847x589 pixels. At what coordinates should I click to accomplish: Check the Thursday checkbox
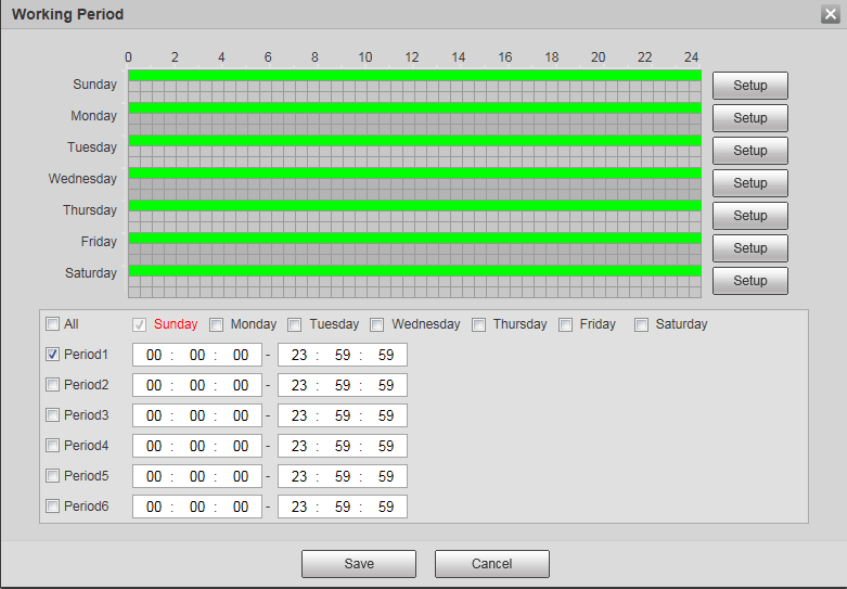tap(479, 325)
